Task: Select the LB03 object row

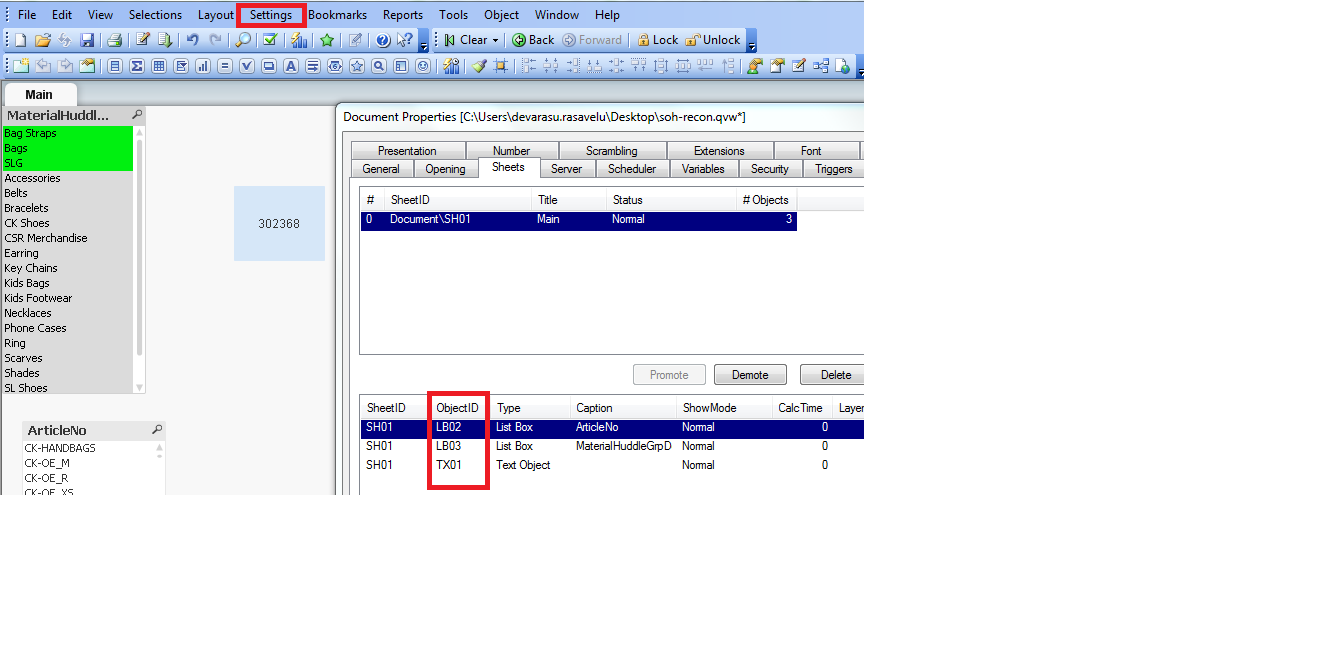Action: [x=612, y=446]
